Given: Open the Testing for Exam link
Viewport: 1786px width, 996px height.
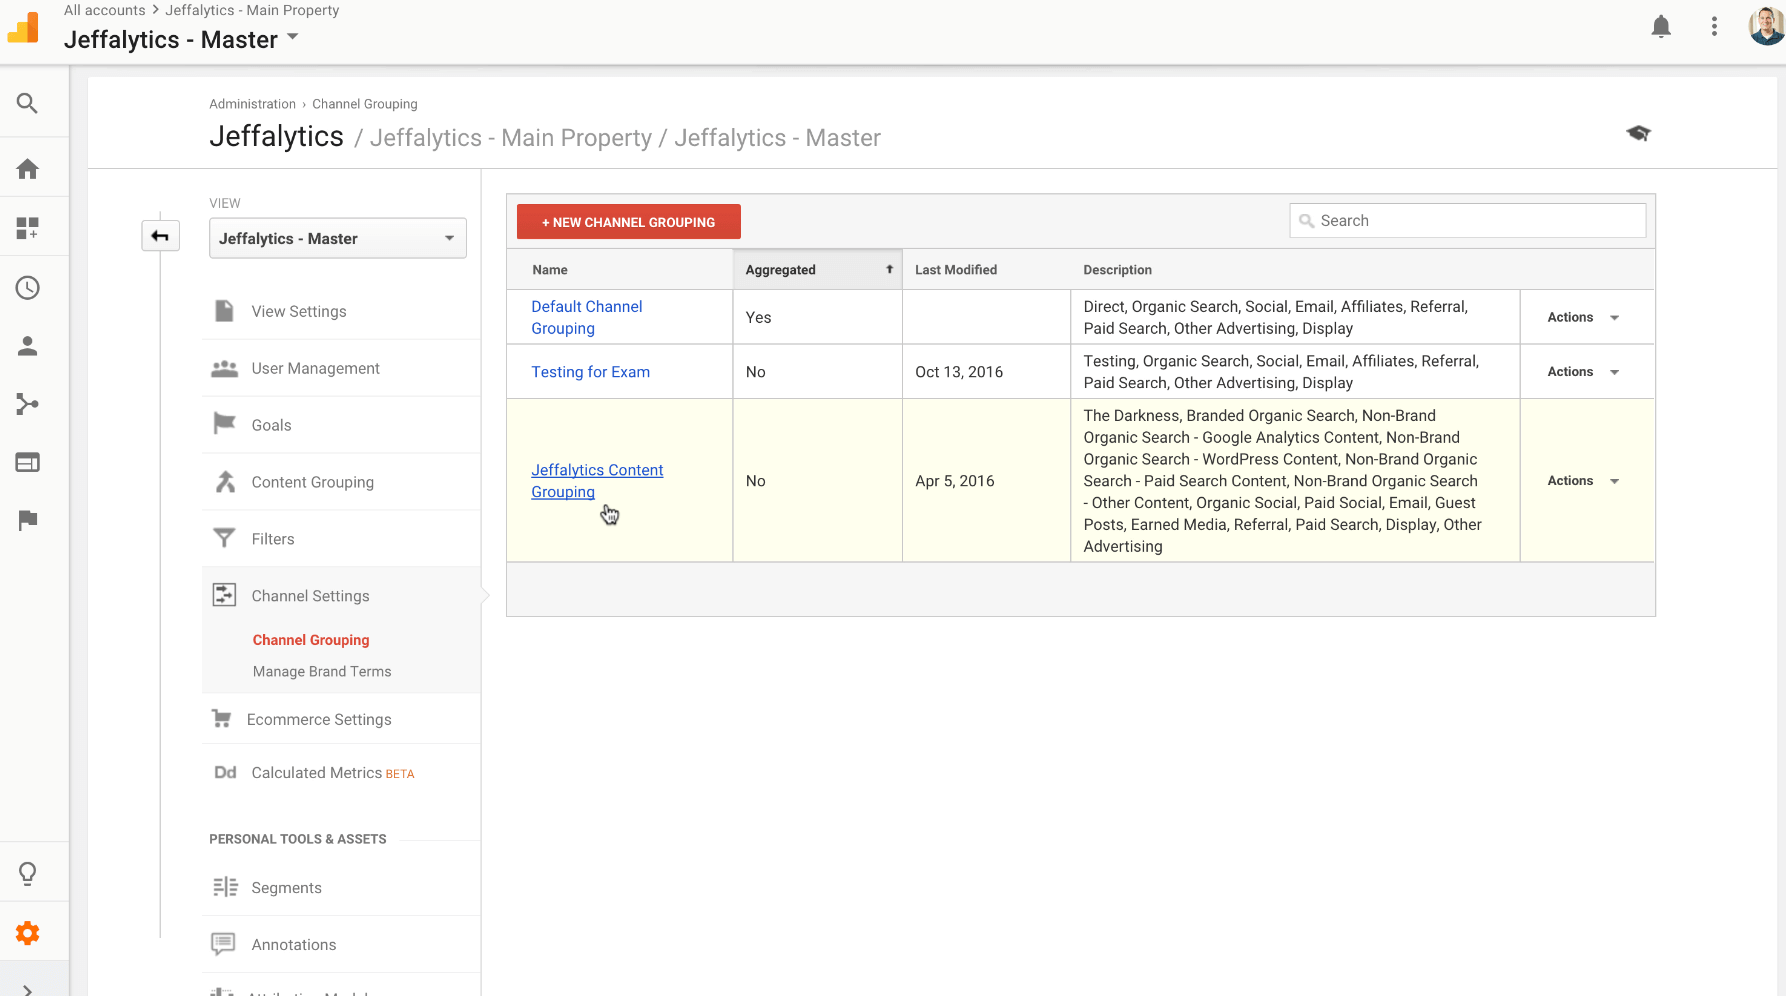Looking at the screenshot, I should coord(590,372).
